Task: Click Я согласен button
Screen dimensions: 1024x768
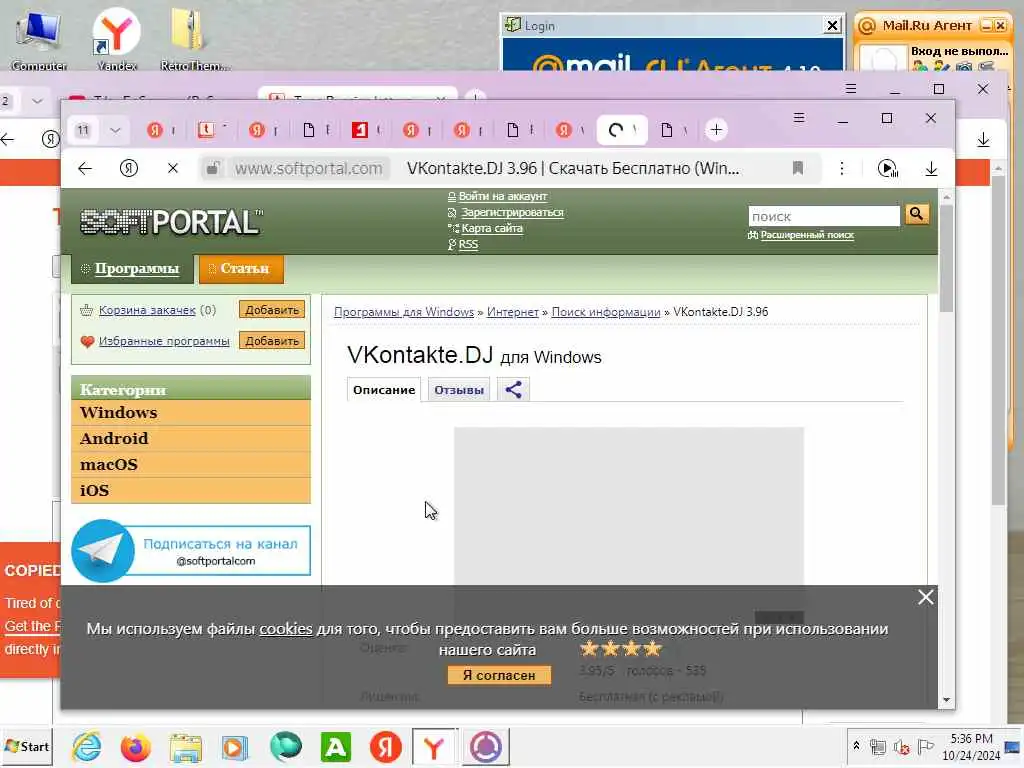Action: tap(499, 675)
